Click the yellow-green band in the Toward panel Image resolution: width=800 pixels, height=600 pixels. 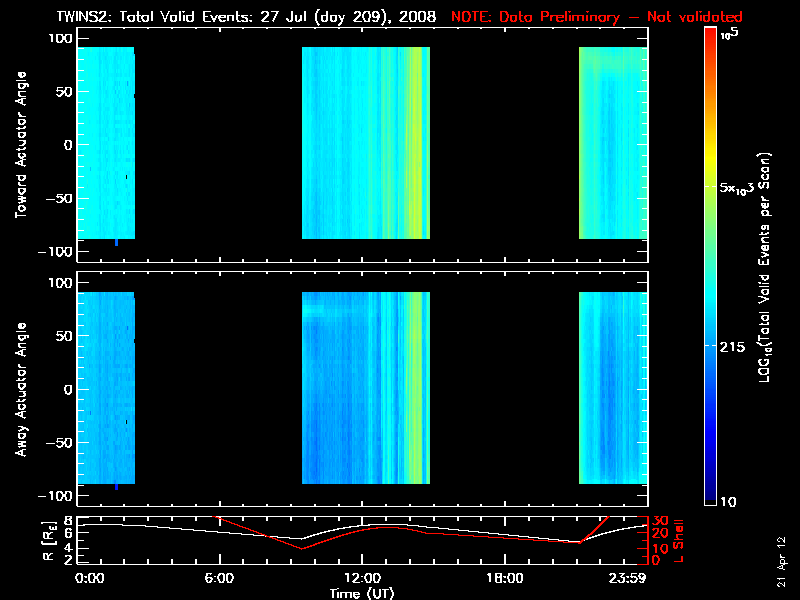point(414,145)
